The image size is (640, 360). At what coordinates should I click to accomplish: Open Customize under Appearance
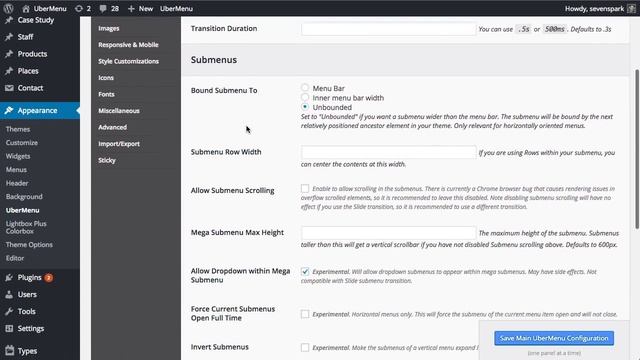22,143
